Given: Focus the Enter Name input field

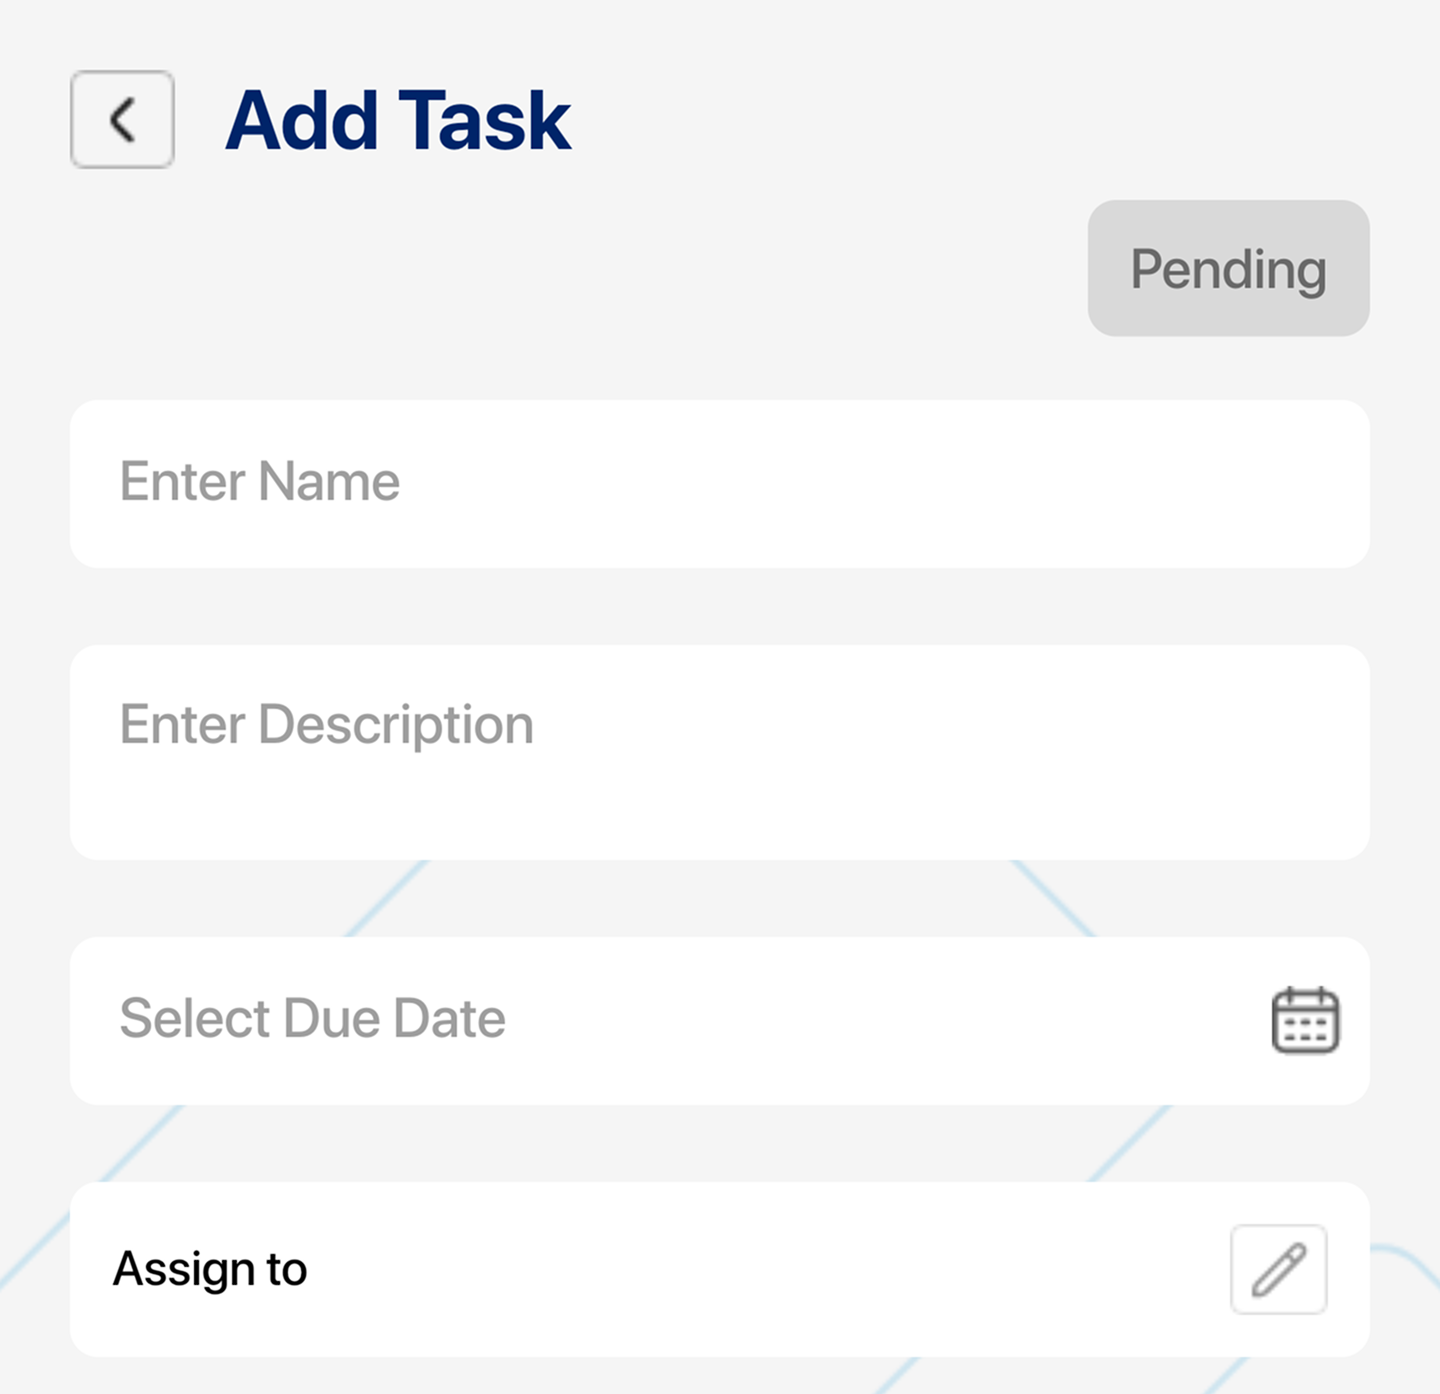Looking at the screenshot, I should point(720,484).
